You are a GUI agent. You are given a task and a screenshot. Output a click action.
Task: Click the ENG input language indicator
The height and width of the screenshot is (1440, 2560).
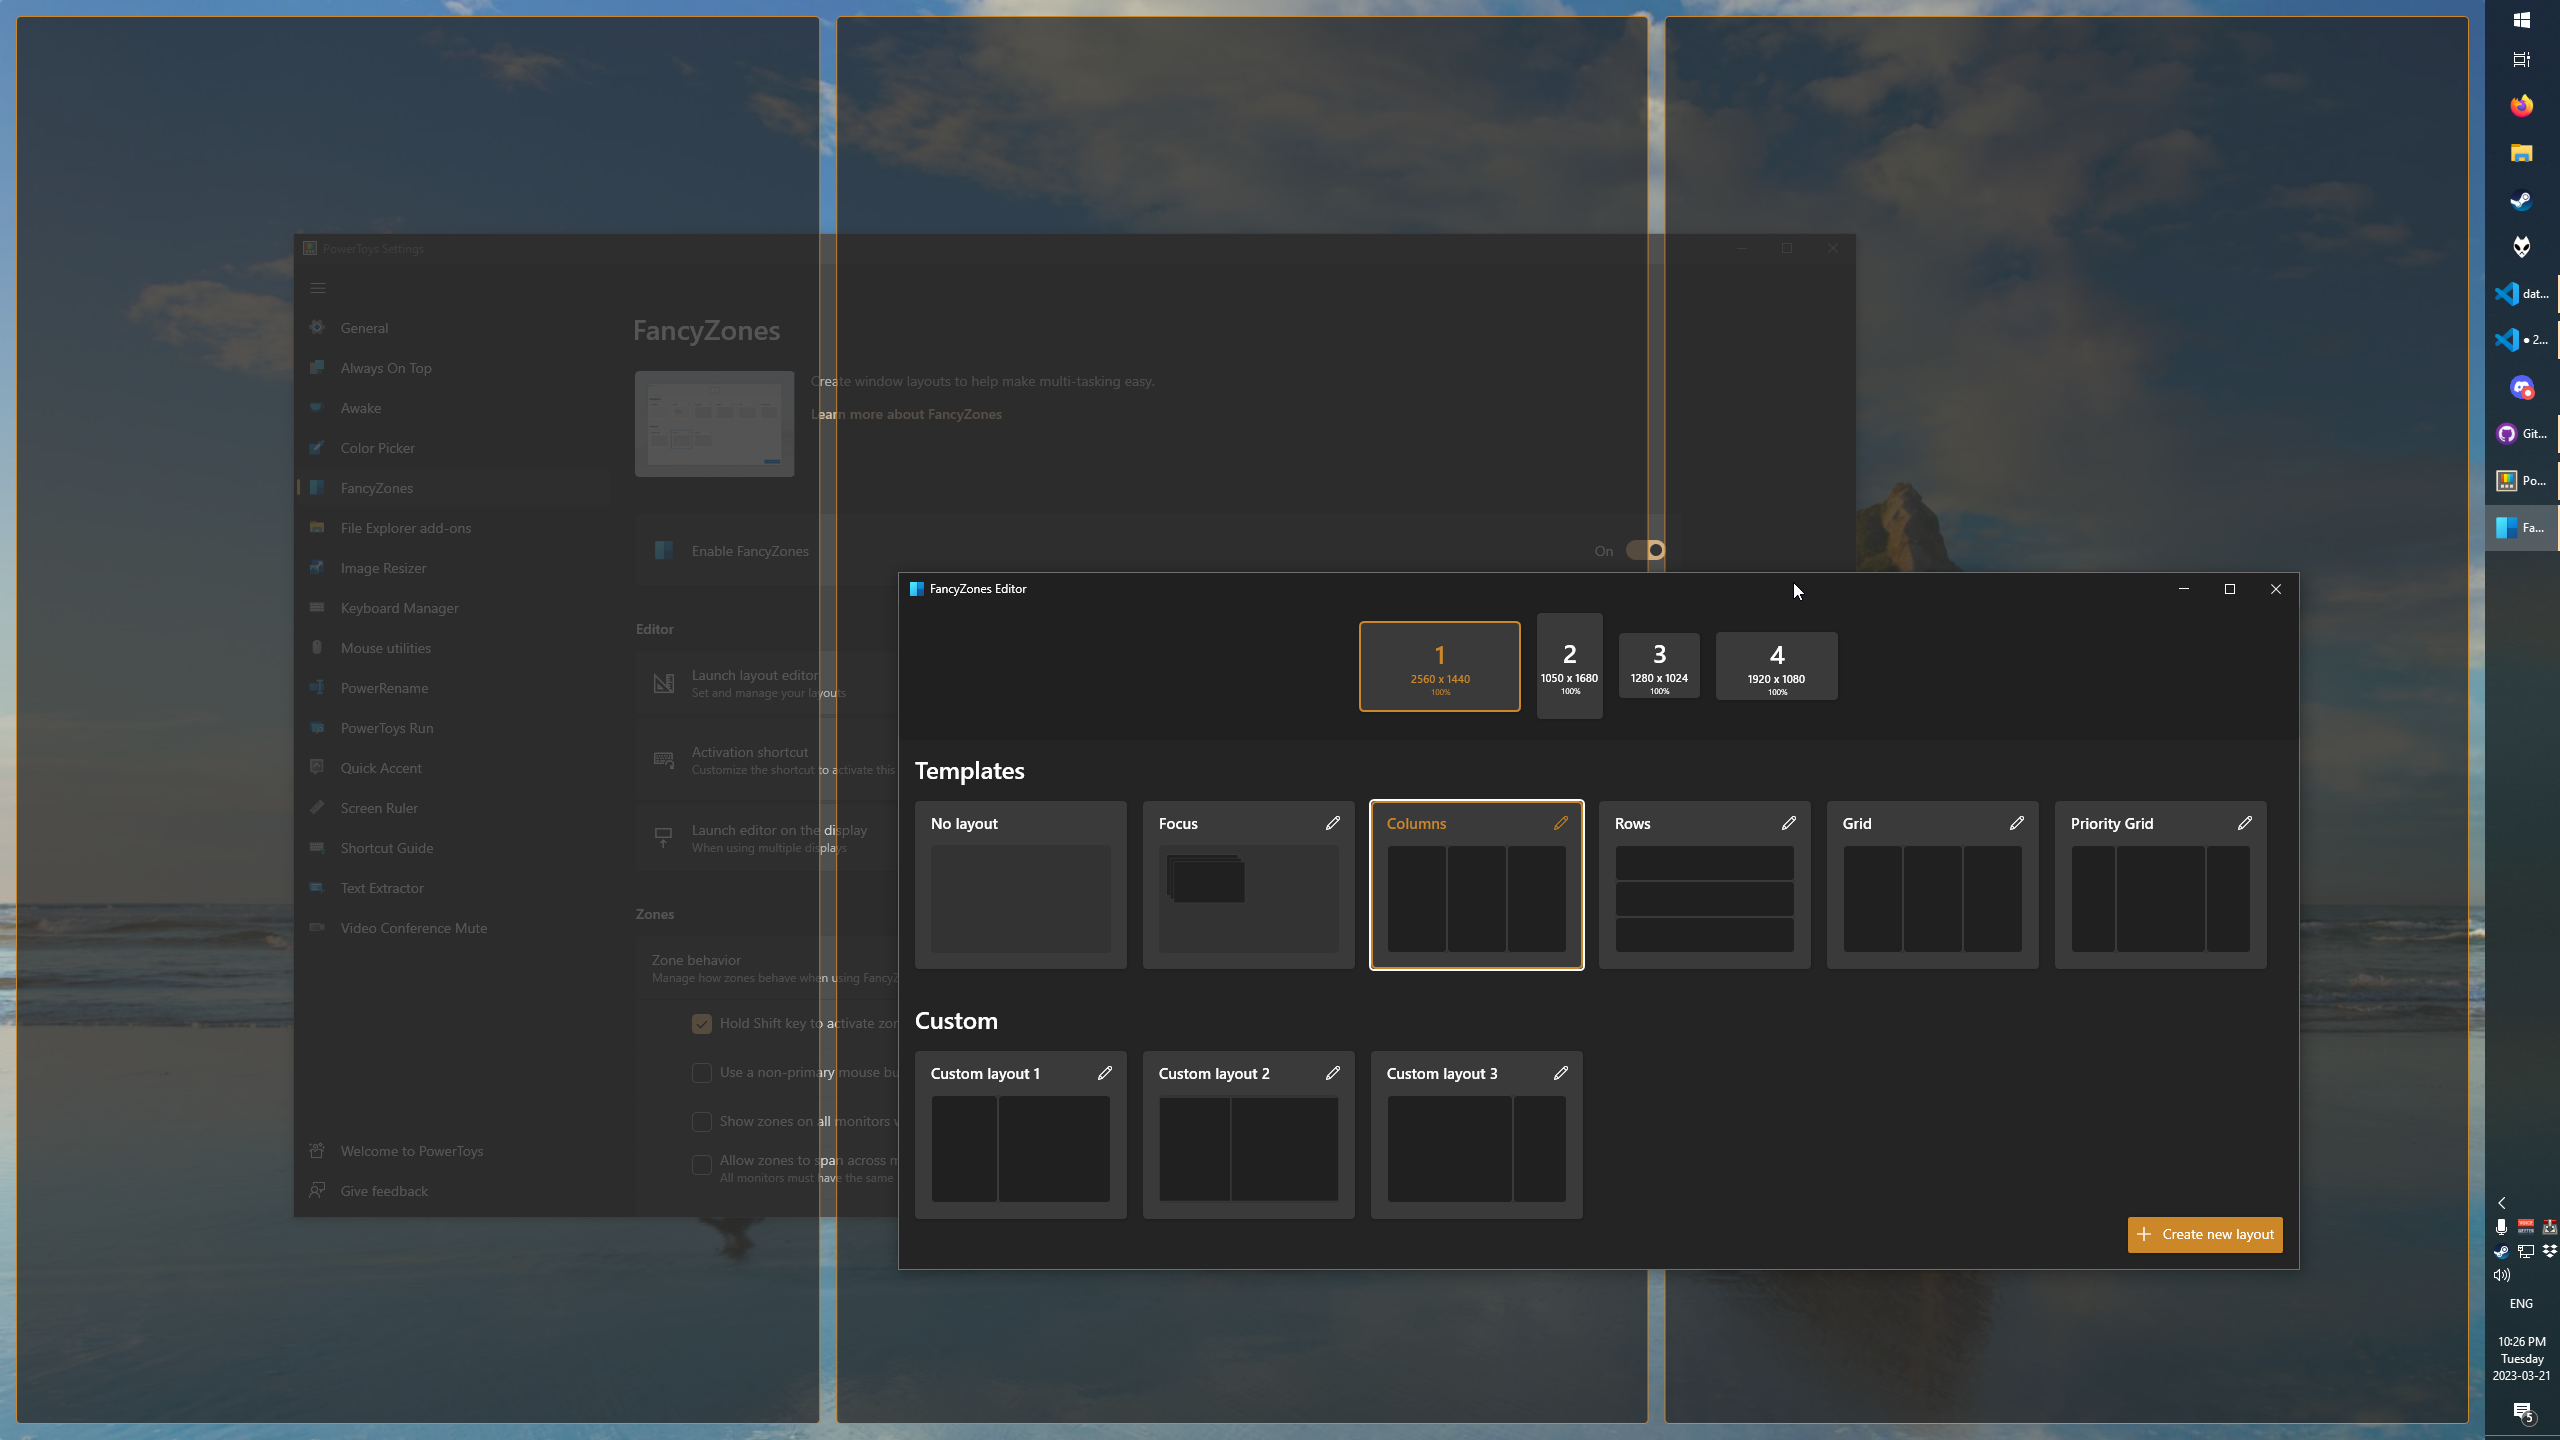[2522, 1304]
